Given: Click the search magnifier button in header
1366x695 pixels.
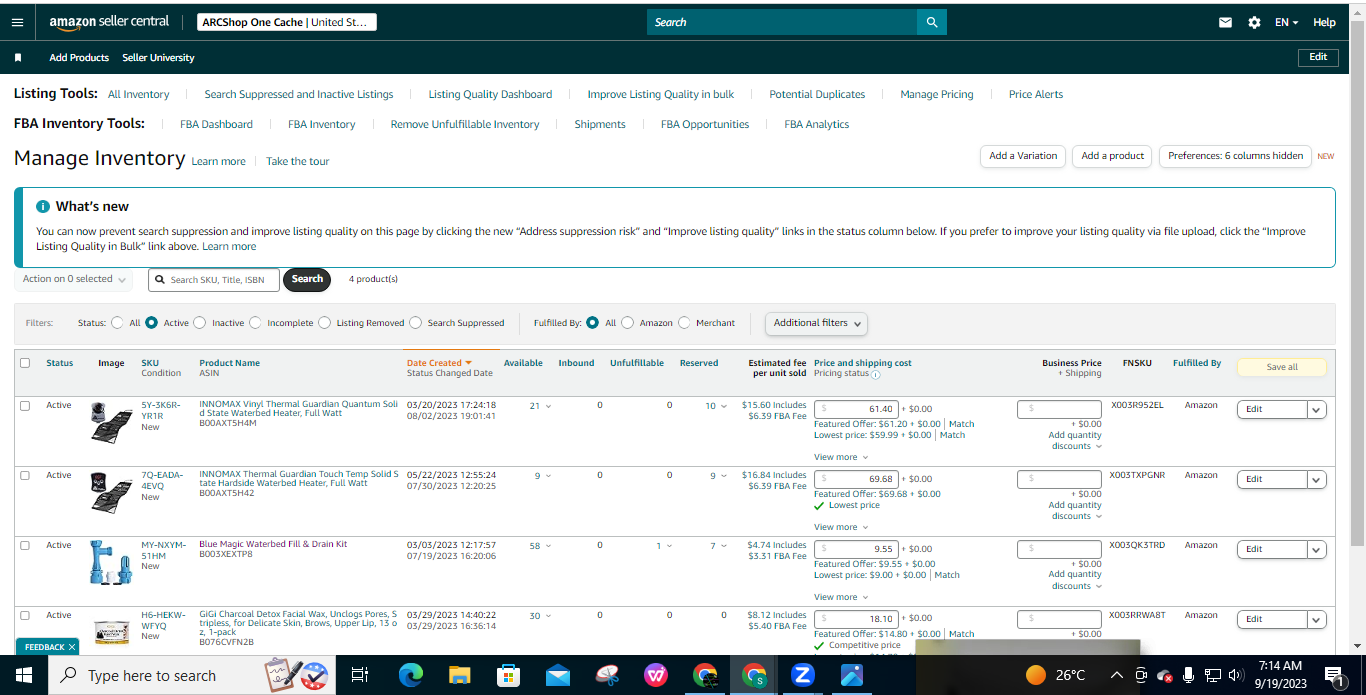Looking at the screenshot, I should [x=932, y=22].
